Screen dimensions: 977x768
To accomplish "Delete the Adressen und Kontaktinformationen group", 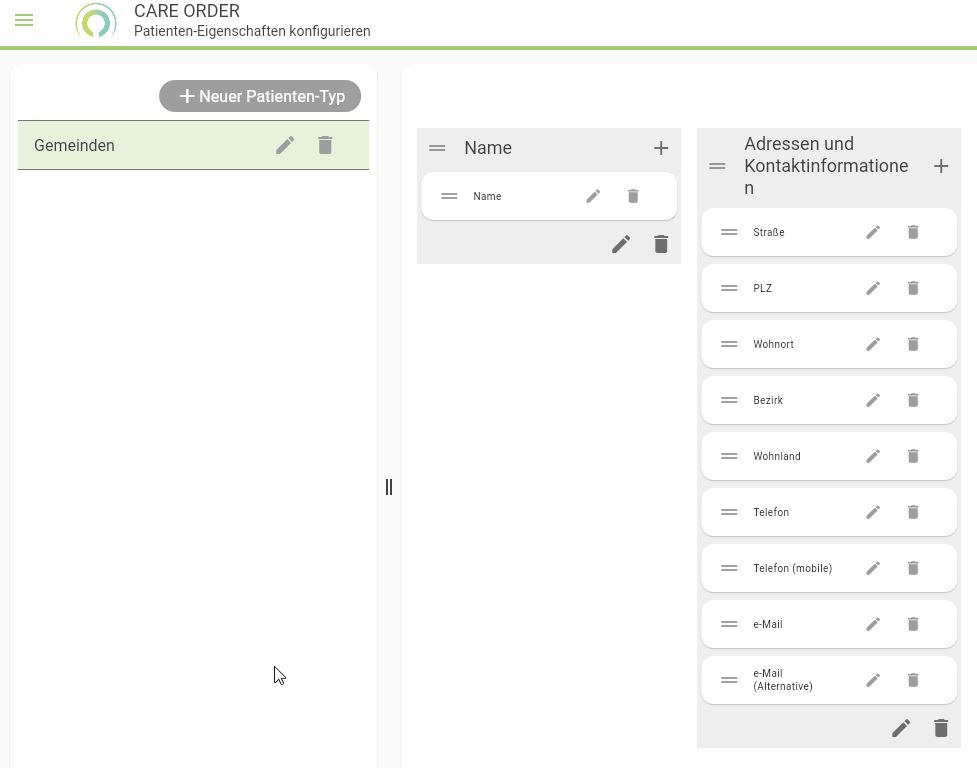I will pyautogui.click(x=941, y=728).
